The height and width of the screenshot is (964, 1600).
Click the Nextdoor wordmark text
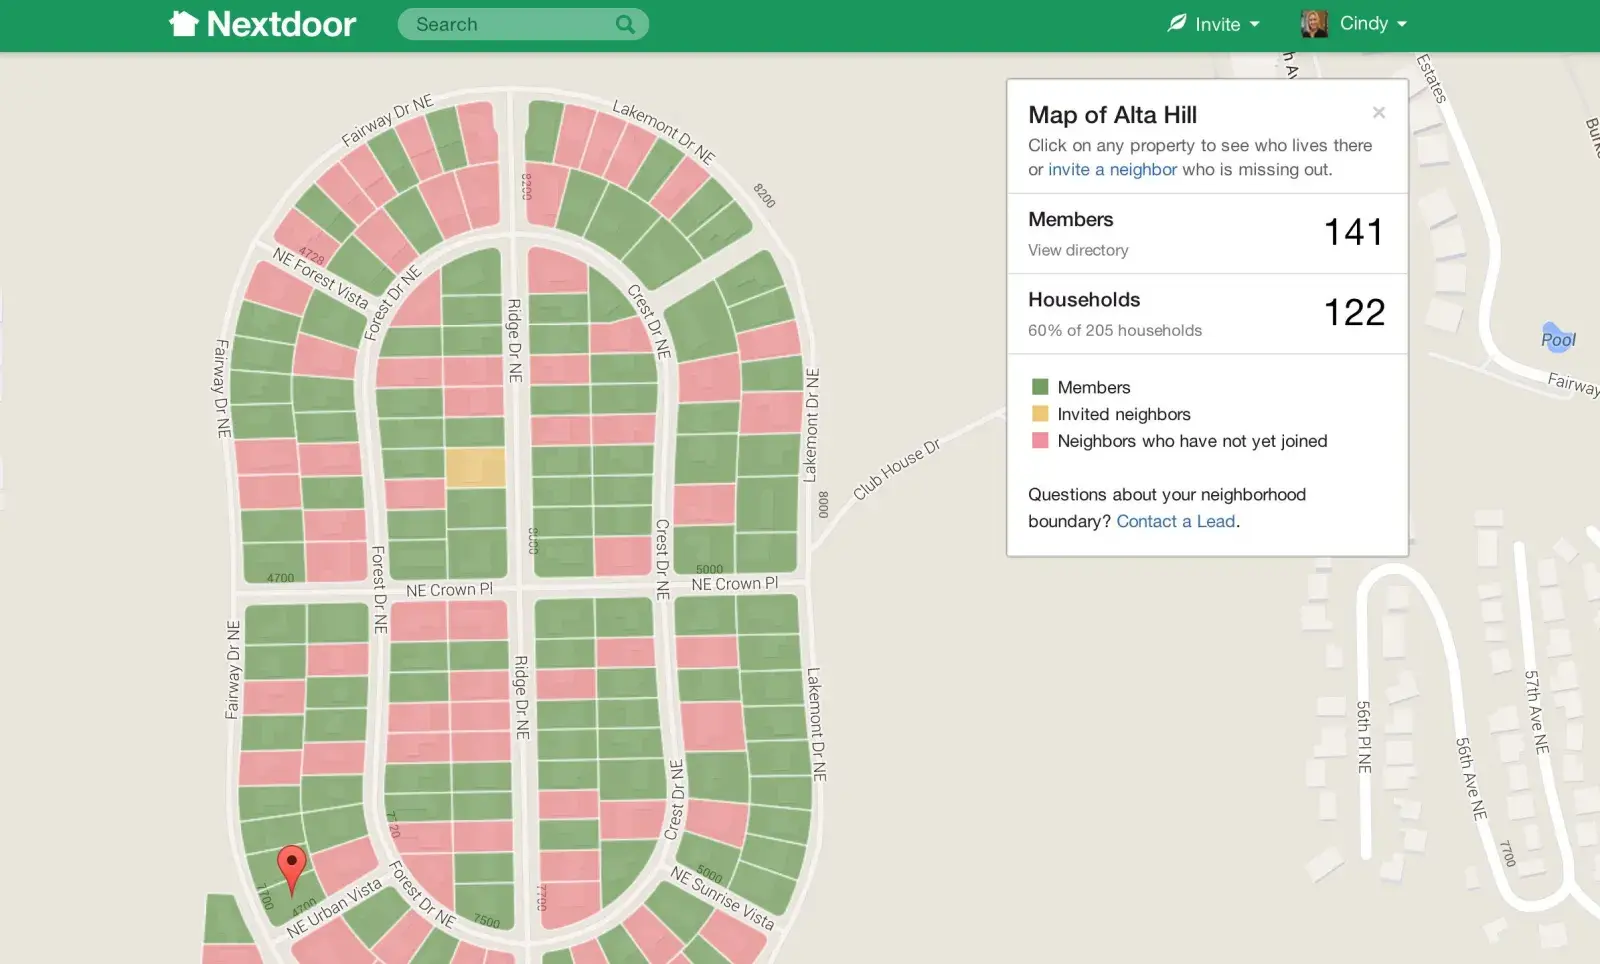click(281, 24)
